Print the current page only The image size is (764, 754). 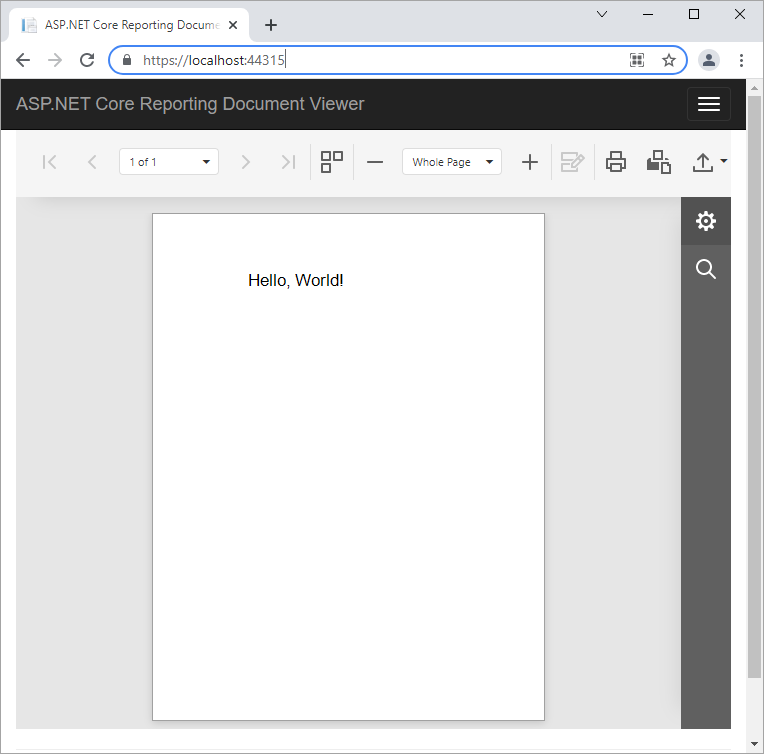[659, 162]
